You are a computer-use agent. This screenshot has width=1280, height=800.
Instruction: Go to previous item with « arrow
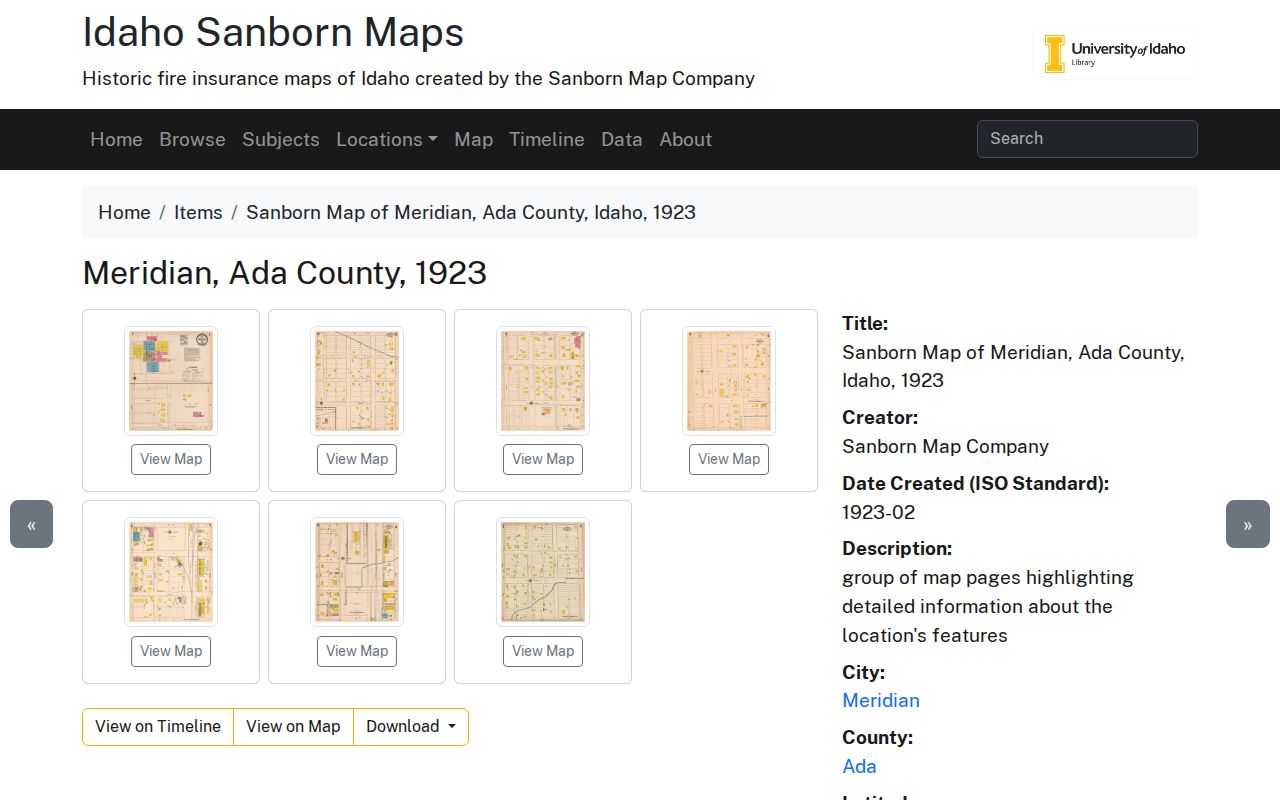(x=31, y=524)
